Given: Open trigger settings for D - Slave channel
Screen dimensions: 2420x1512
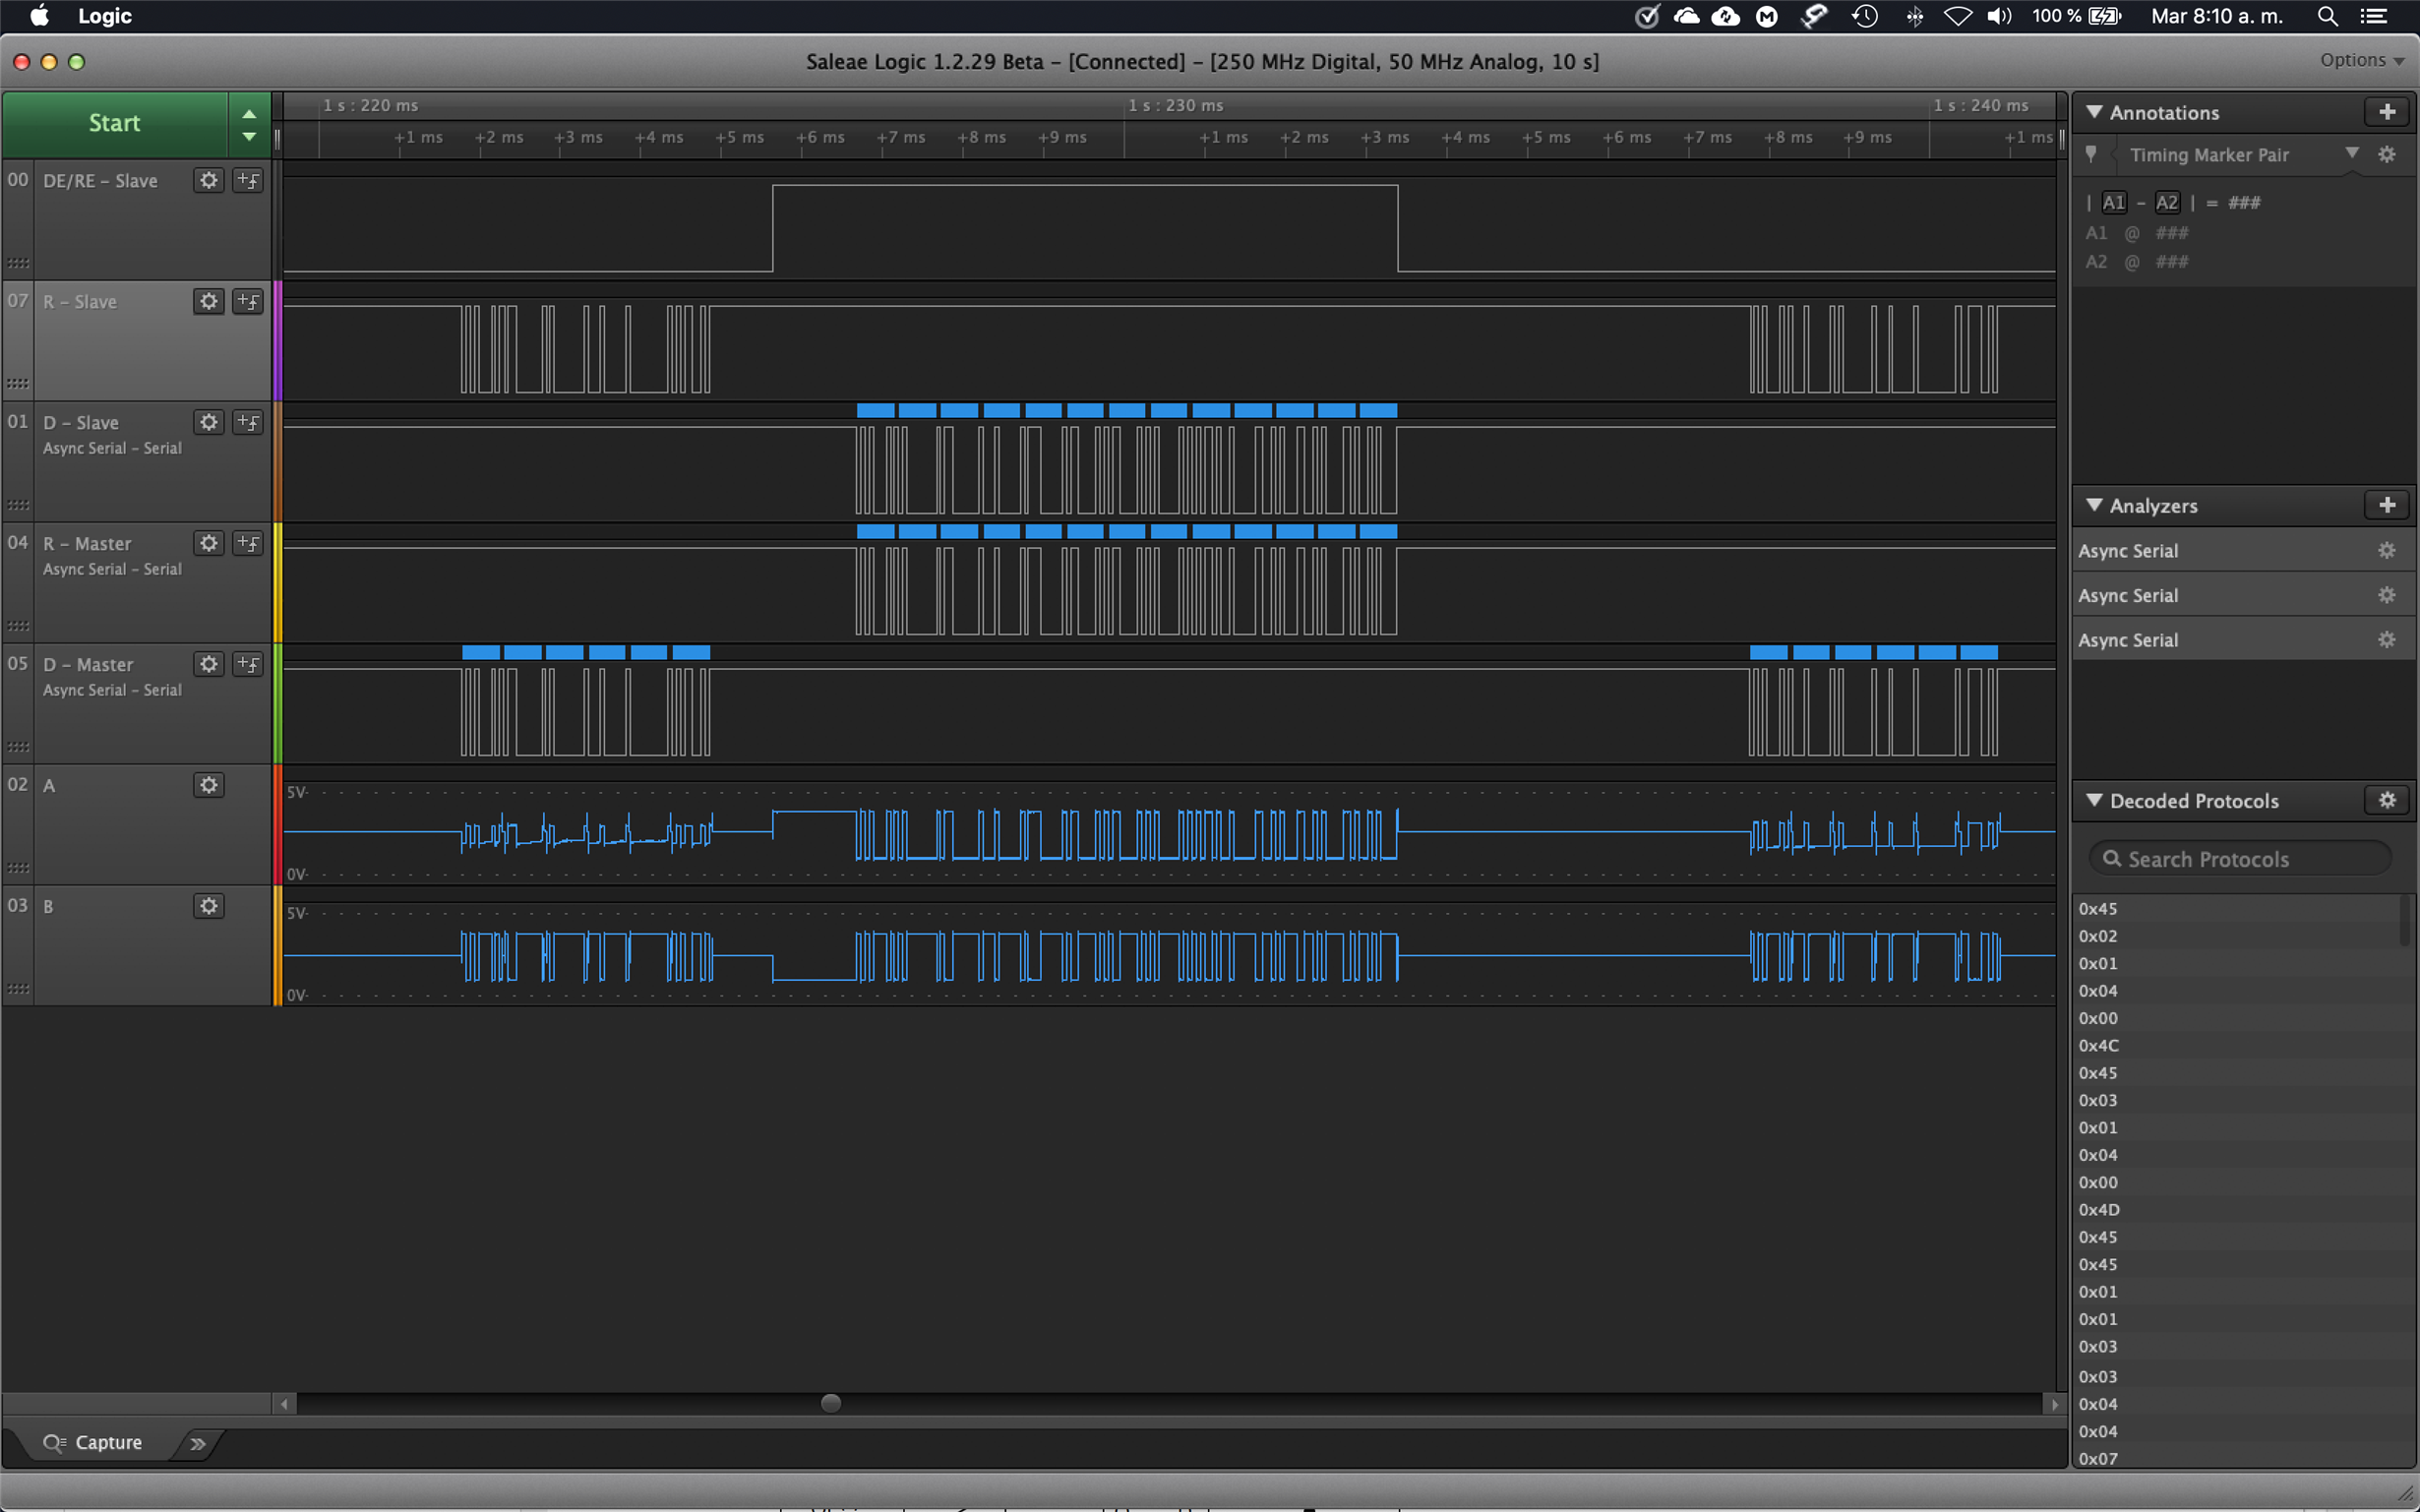Looking at the screenshot, I should 248,422.
